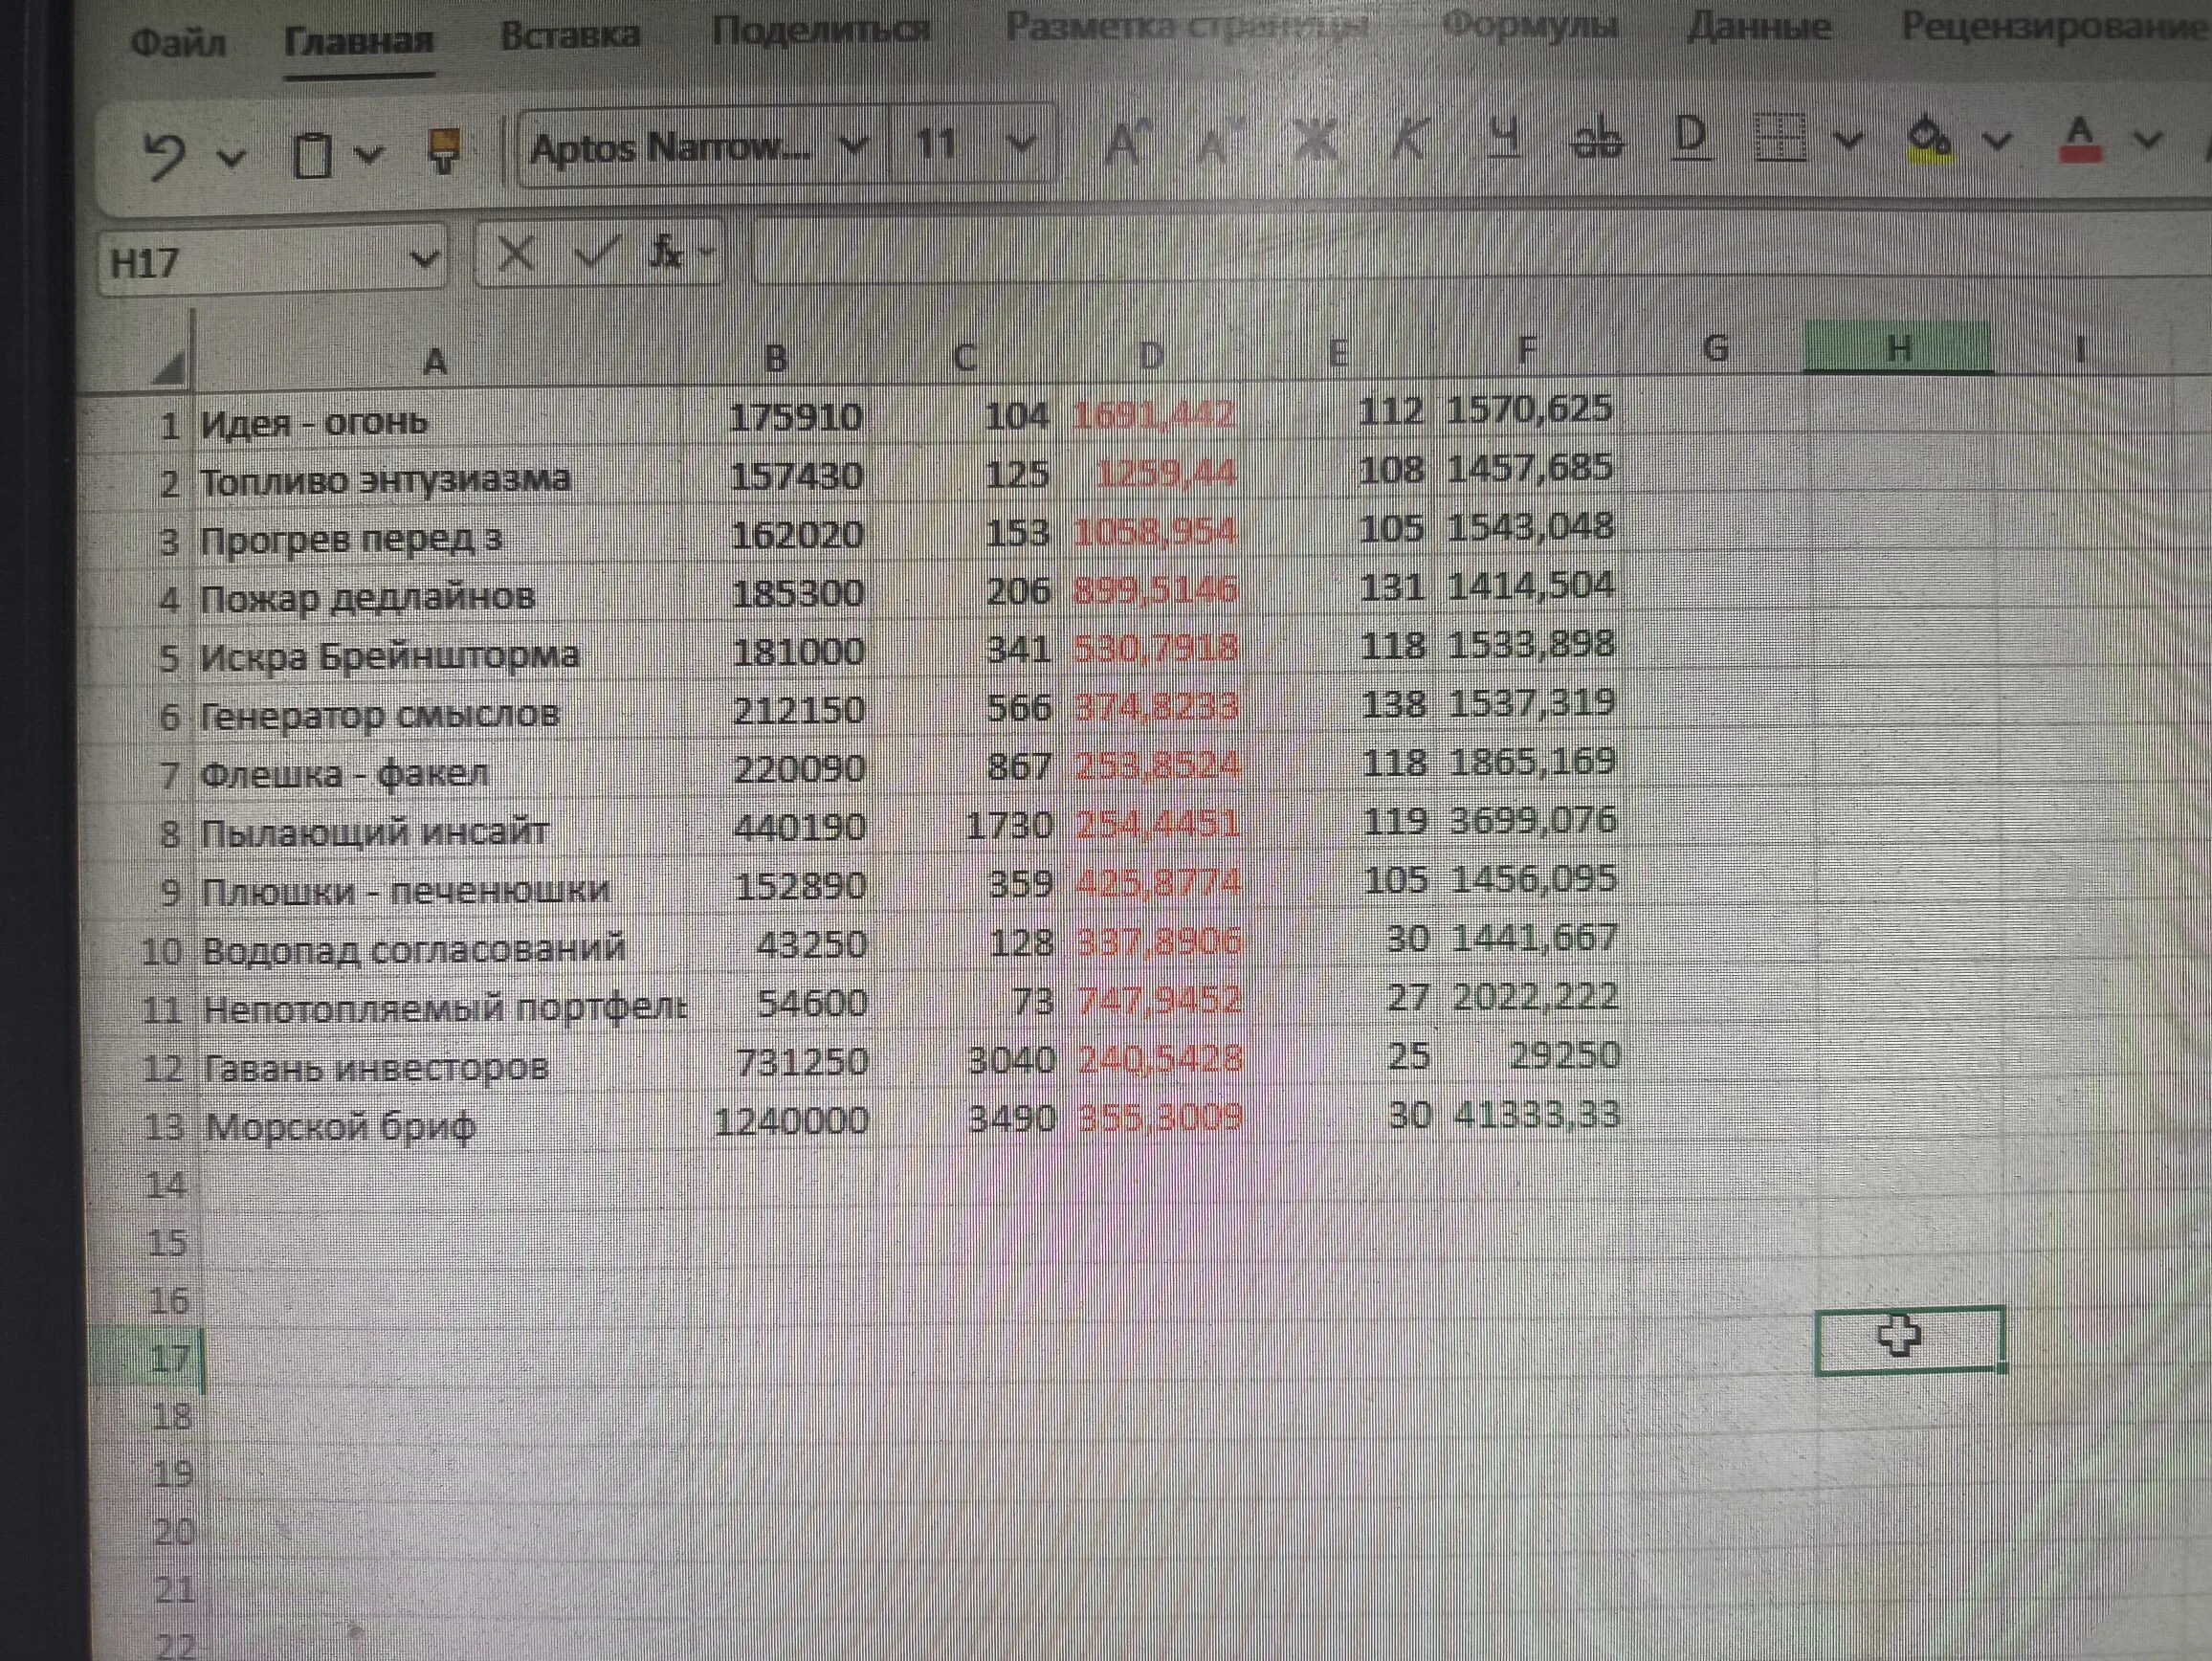Image resolution: width=2212 pixels, height=1661 pixels.
Task: Click the Undo arrow icon
Action: coord(165,156)
